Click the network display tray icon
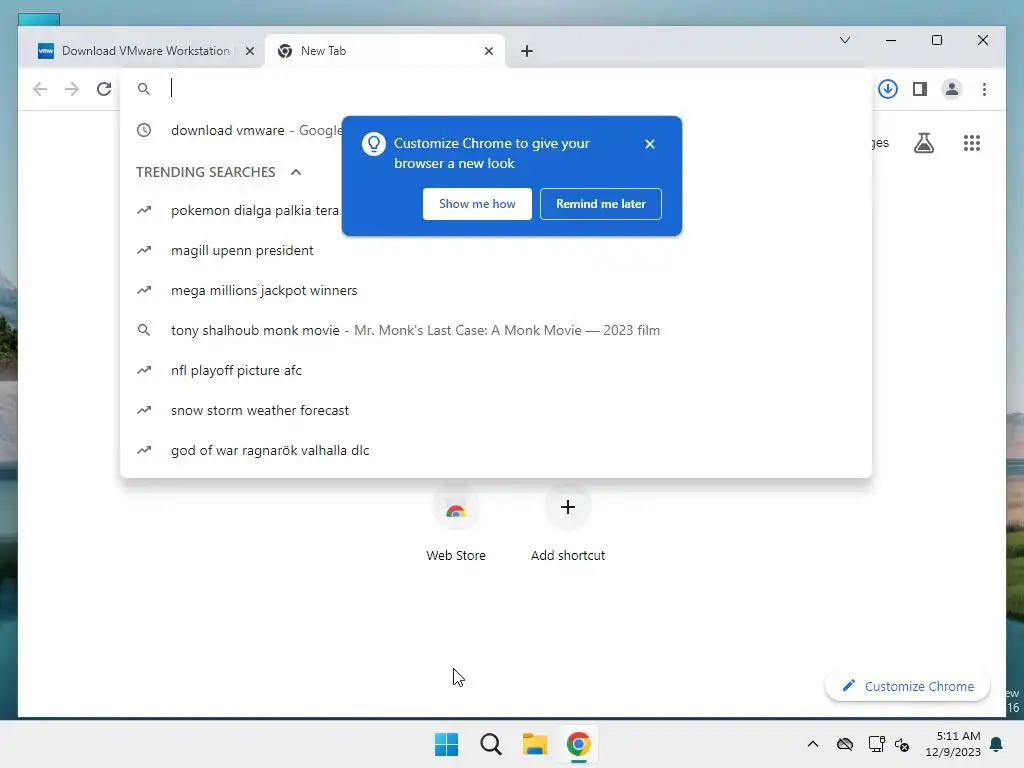The image size is (1024, 768). point(876,744)
